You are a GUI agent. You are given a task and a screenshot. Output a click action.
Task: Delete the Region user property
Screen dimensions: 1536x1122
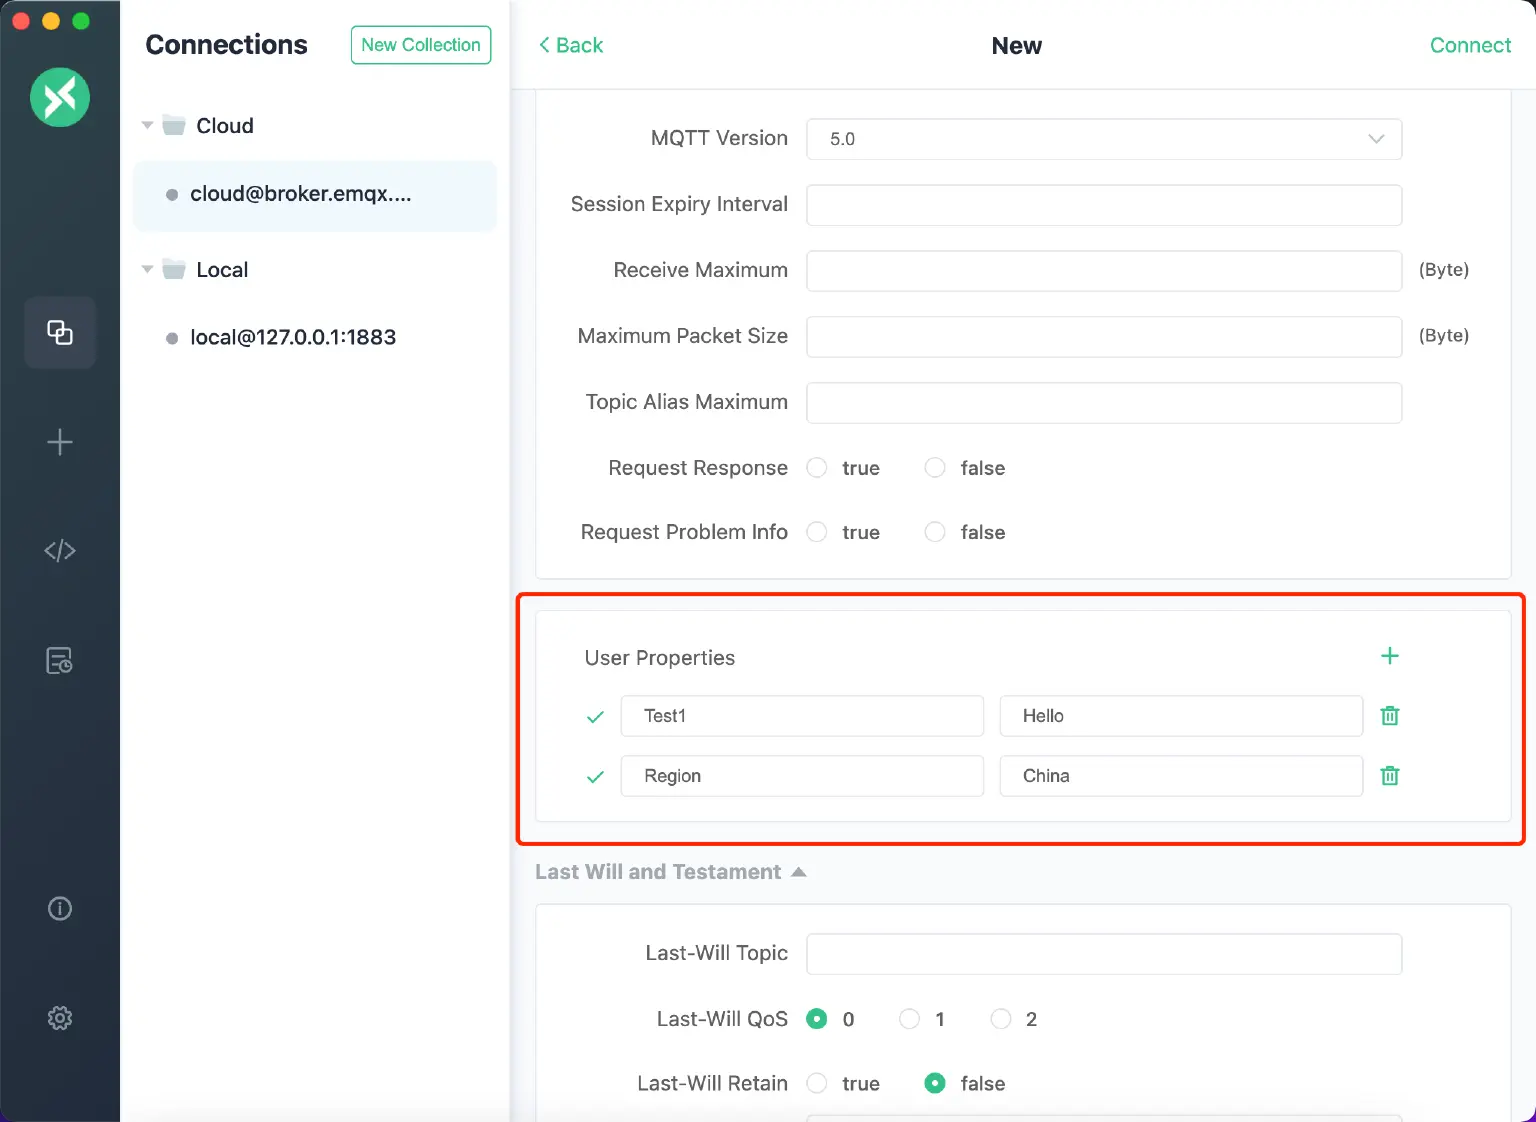coord(1389,776)
